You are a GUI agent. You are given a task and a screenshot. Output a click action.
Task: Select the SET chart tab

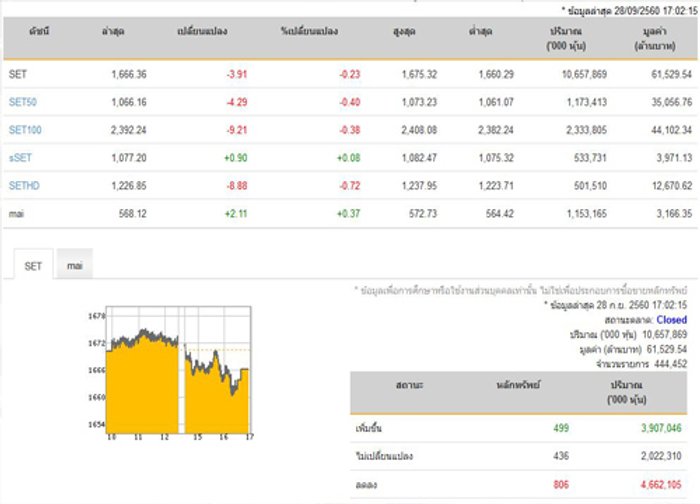pyautogui.click(x=33, y=266)
